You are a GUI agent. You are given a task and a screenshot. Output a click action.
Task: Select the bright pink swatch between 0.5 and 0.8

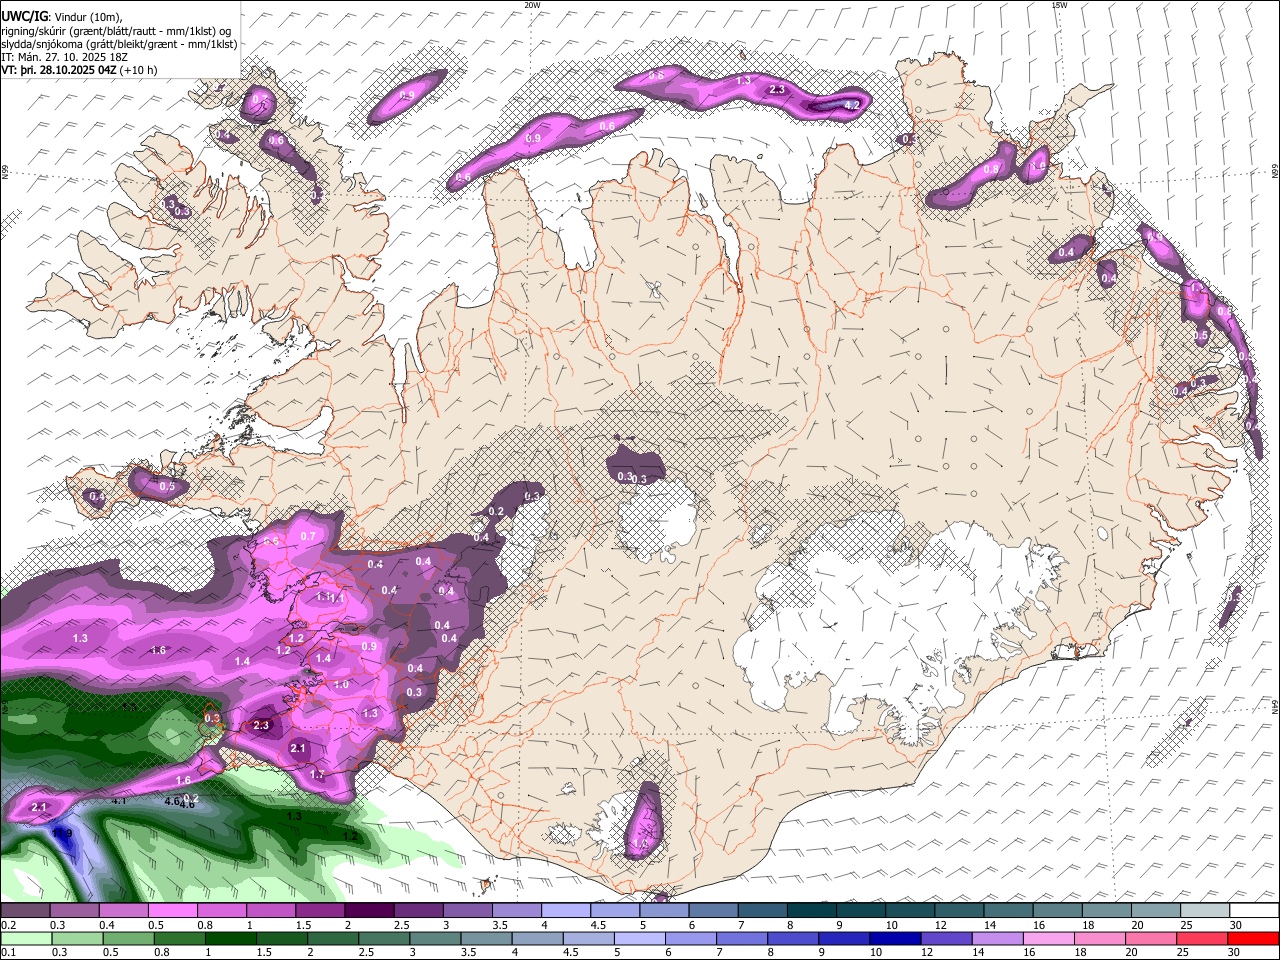(172, 910)
